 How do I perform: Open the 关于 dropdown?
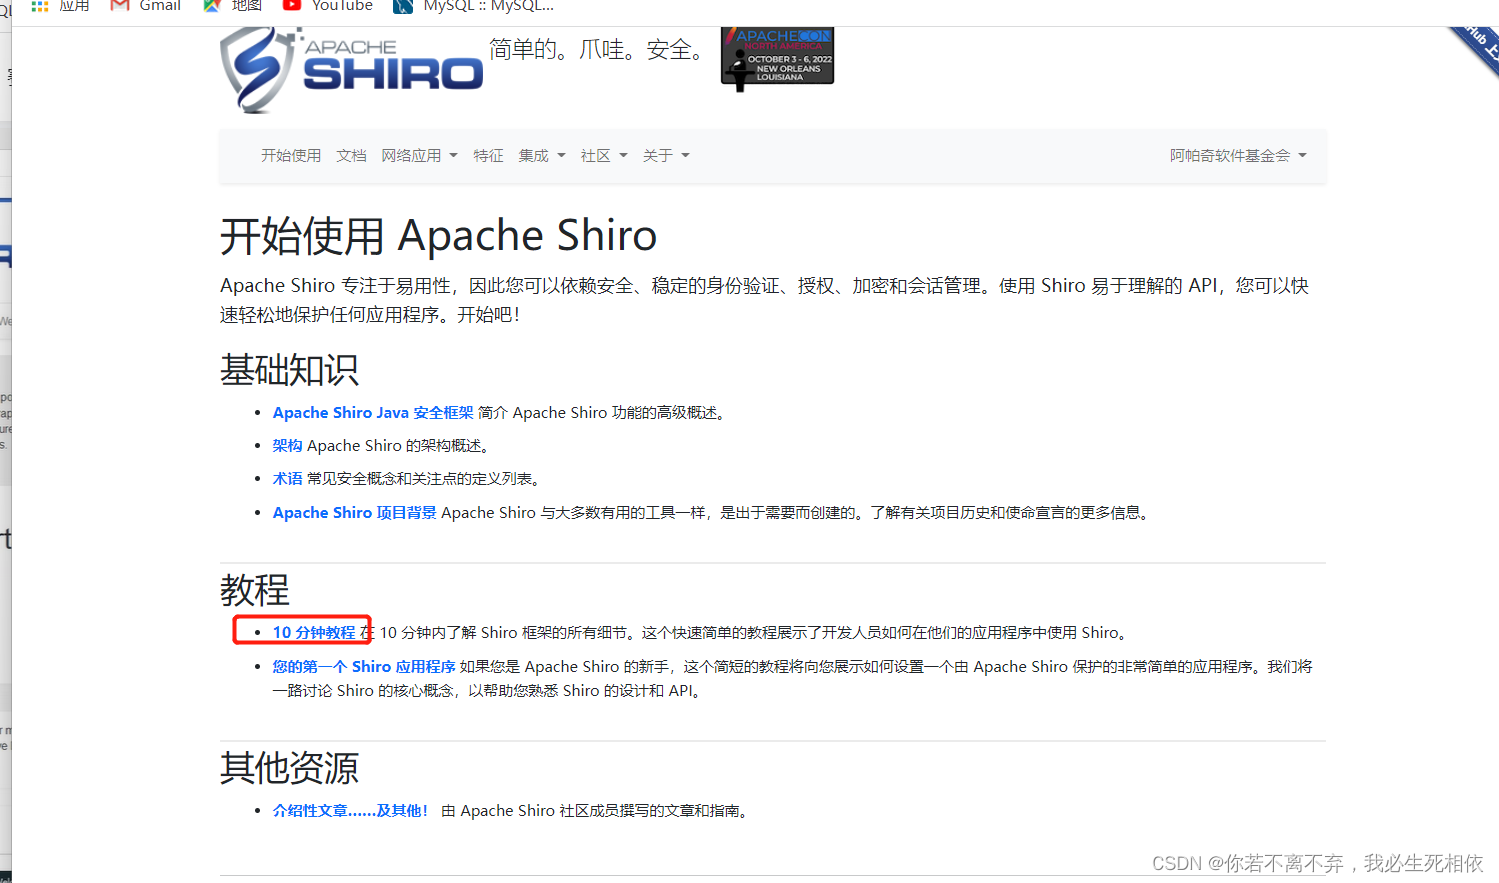pyautogui.click(x=665, y=155)
